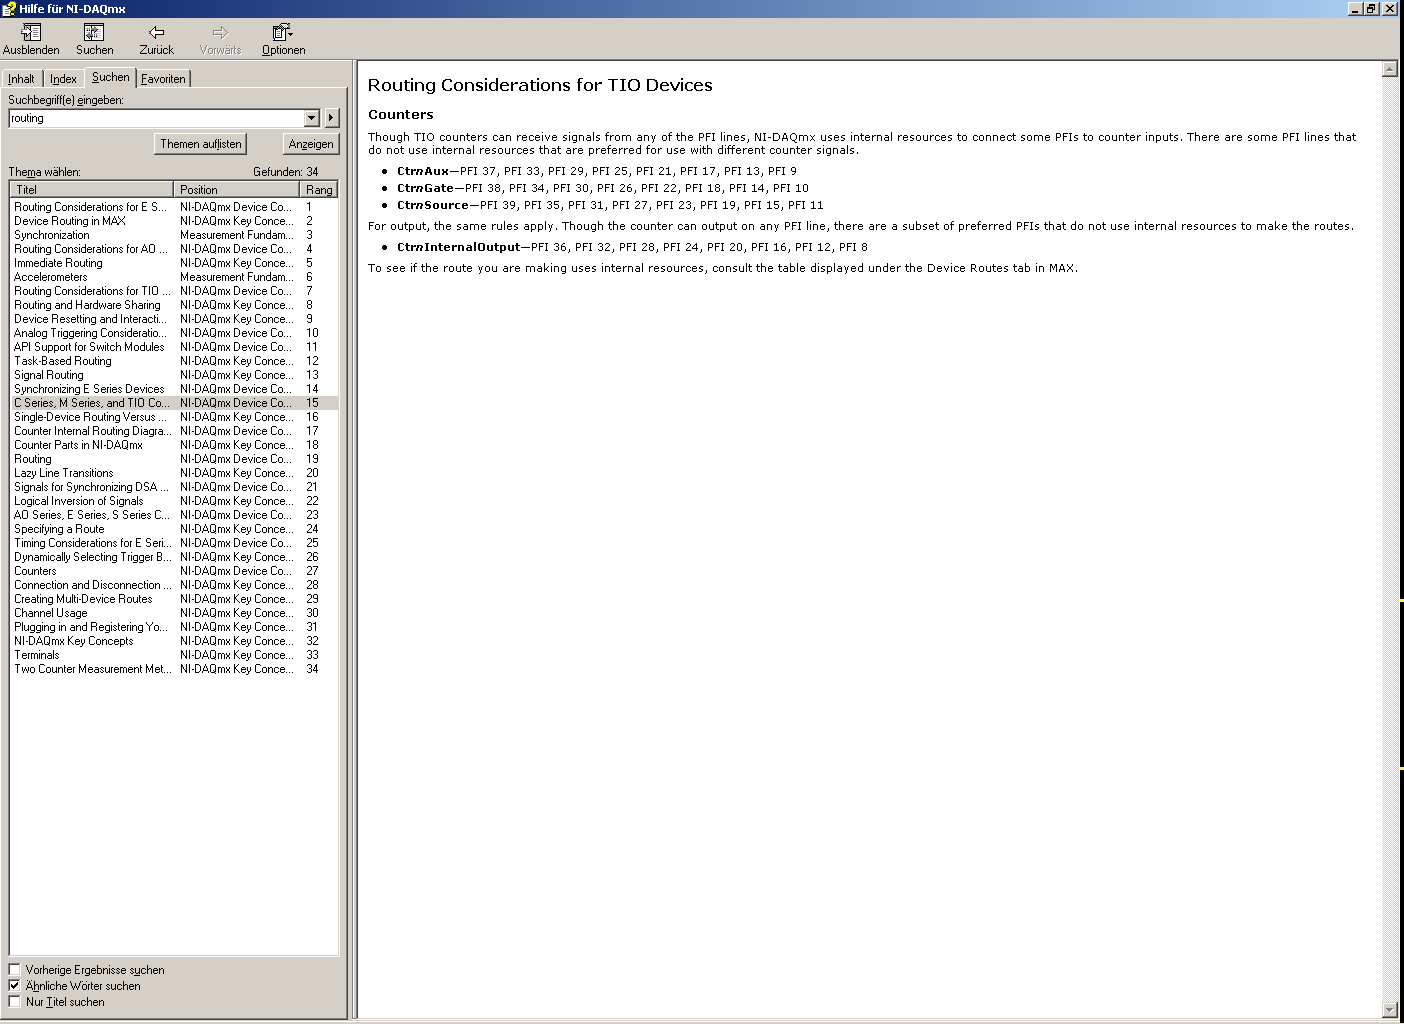Go back with the Zurück arrow
Viewport: 1404px width, 1024px height.
click(x=156, y=39)
